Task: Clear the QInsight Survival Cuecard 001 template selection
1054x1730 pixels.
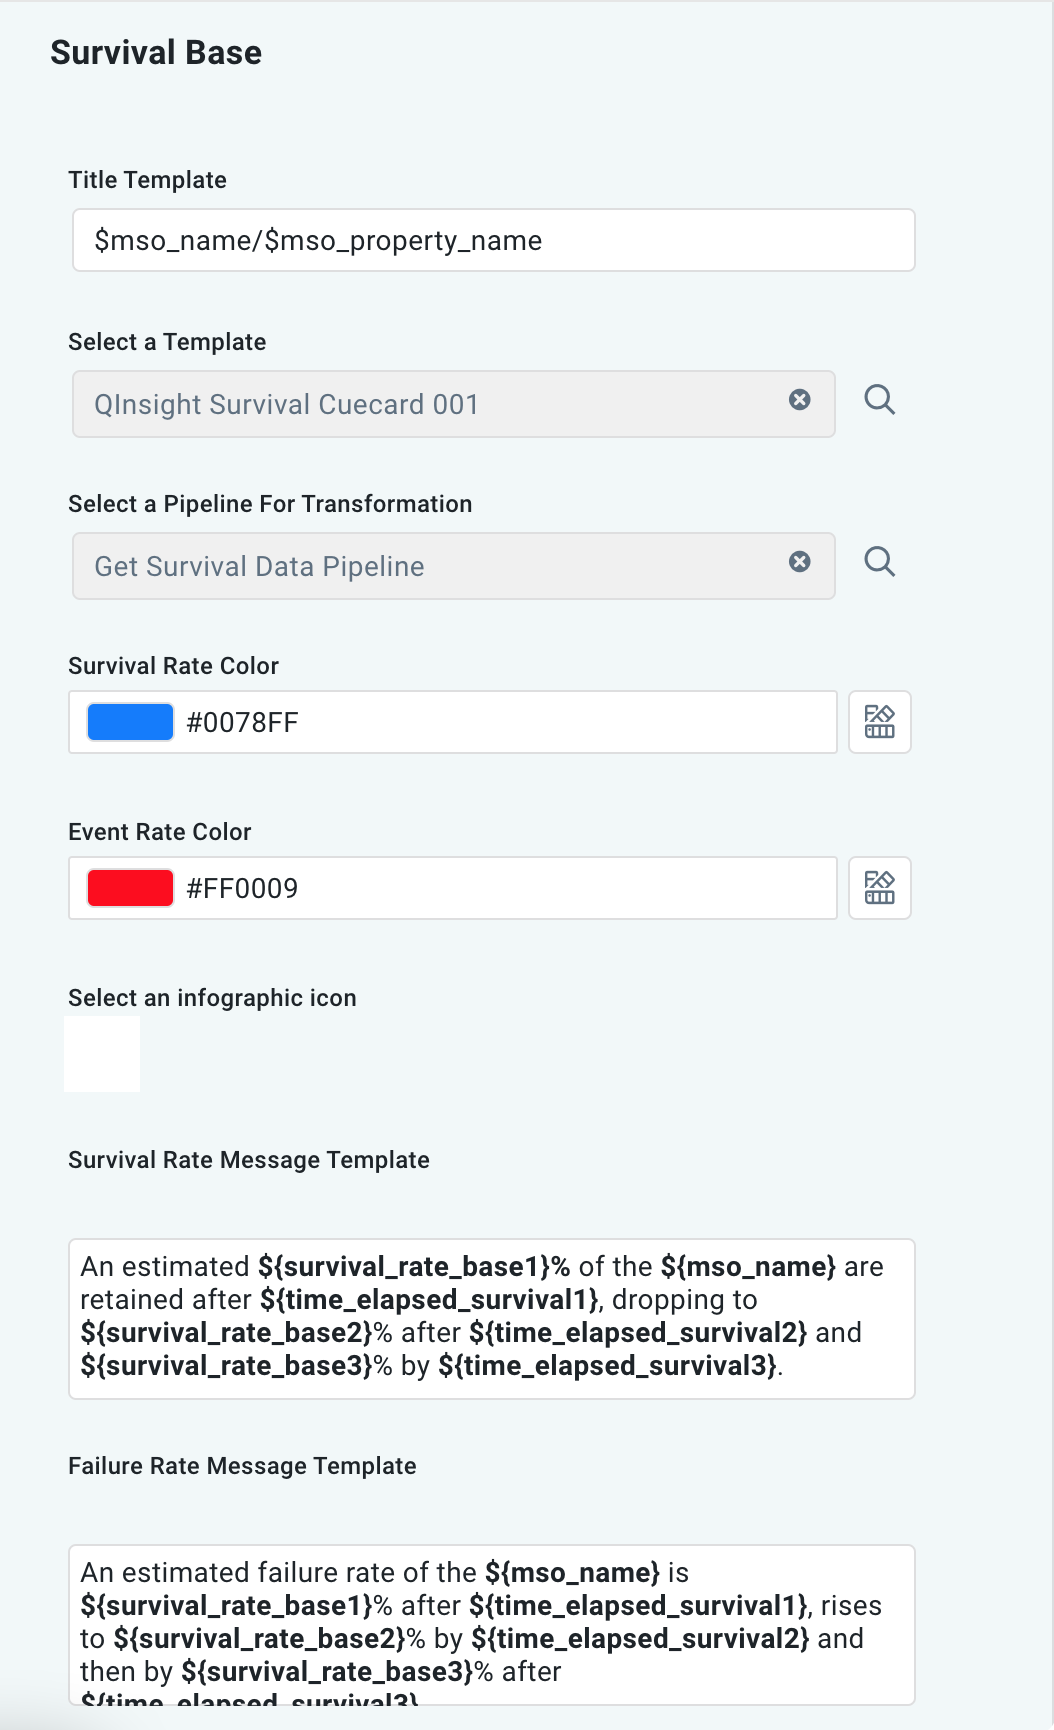Action: pos(799,400)
